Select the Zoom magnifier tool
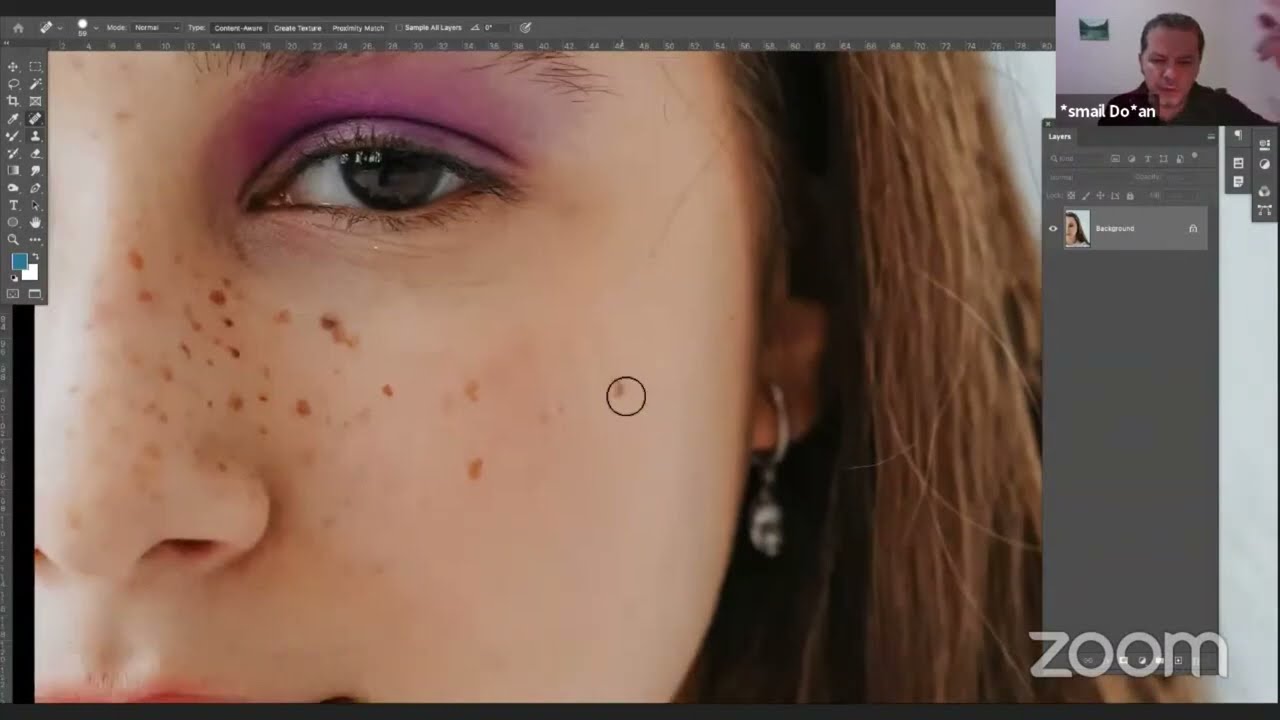The height and width of the screenshot is (720, 1280). point(13,238)
